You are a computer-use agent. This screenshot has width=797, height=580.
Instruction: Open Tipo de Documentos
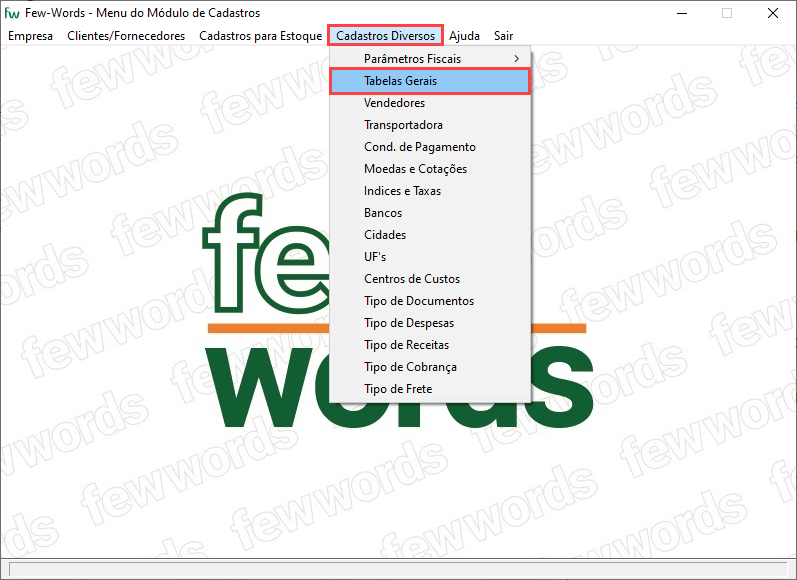point(430,301)
